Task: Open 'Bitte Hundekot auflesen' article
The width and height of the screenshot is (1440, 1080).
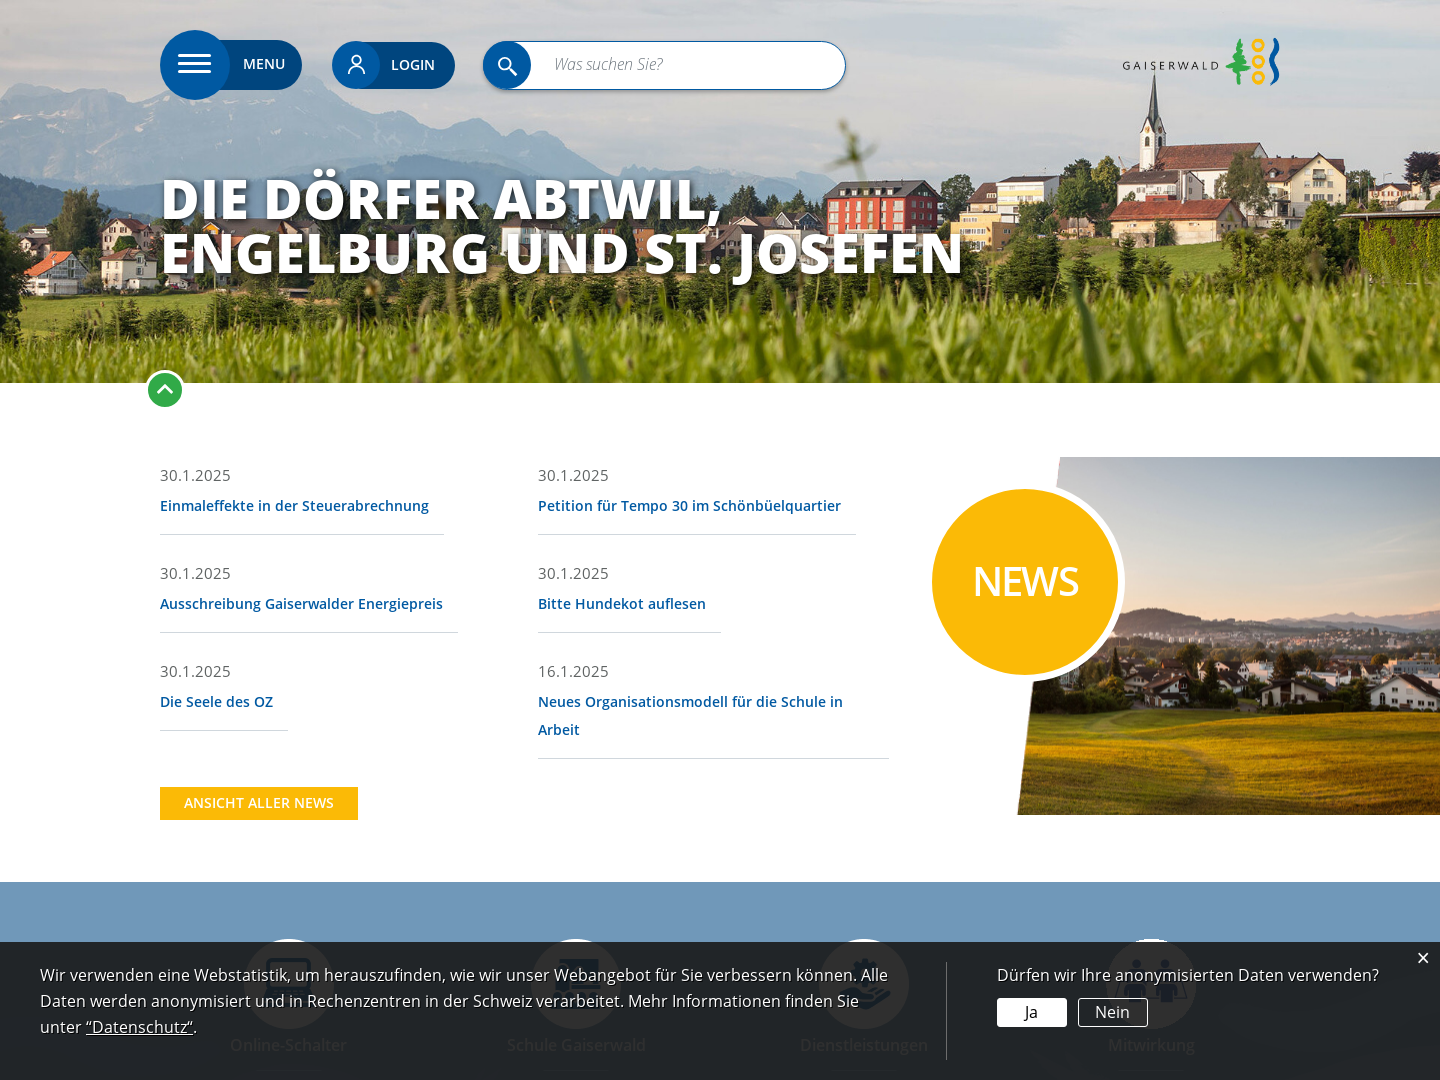Action: 622,604
